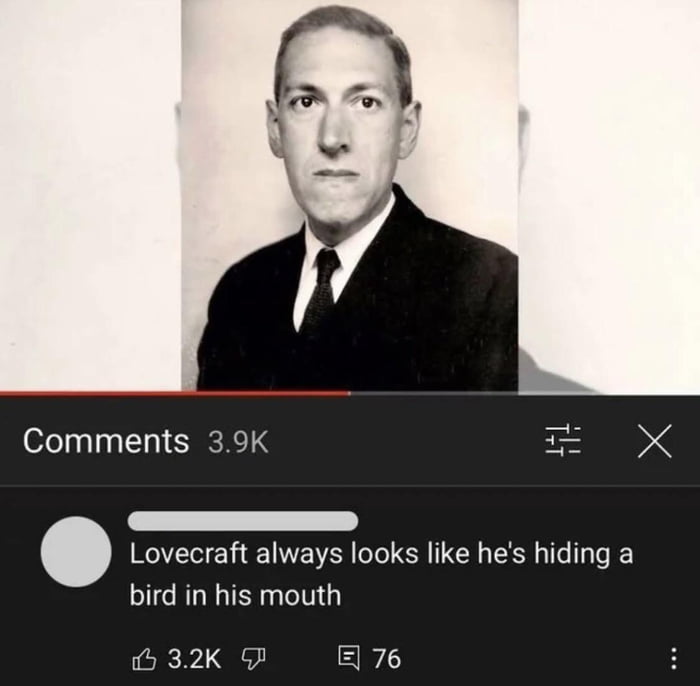View the 76 replies count
The height and width of the screenshot is (686, 700).
click(387, 659)
